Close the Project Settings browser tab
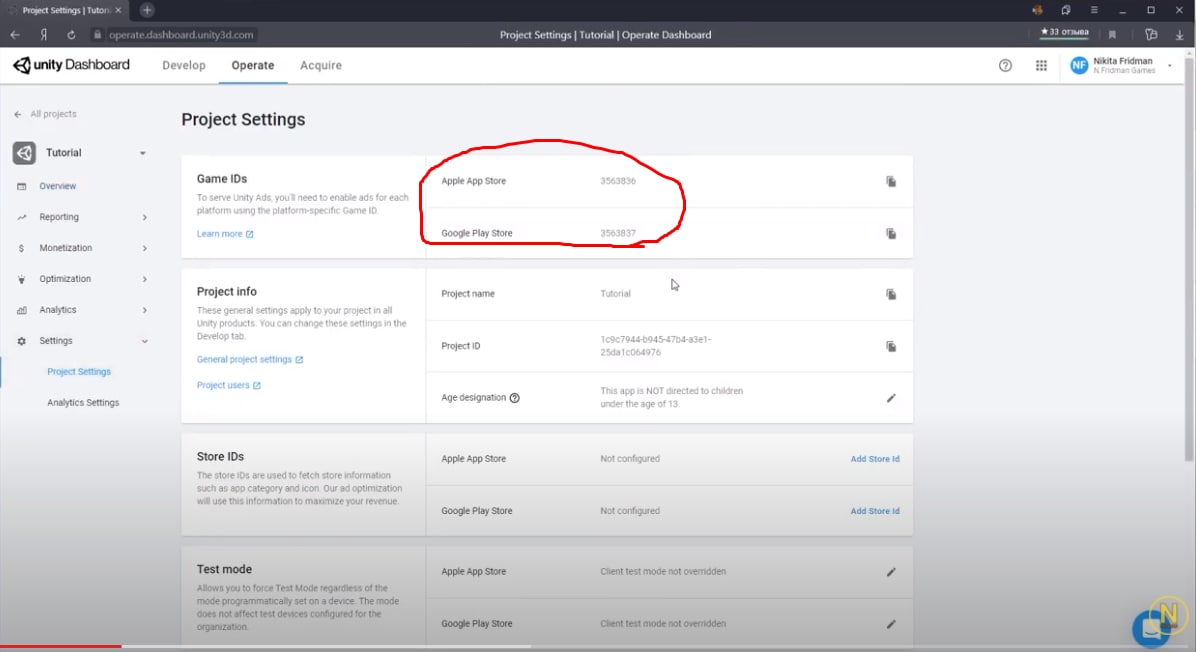This screenshot has width=1196, height=652. pyautogui.click(x=118, y=10)
